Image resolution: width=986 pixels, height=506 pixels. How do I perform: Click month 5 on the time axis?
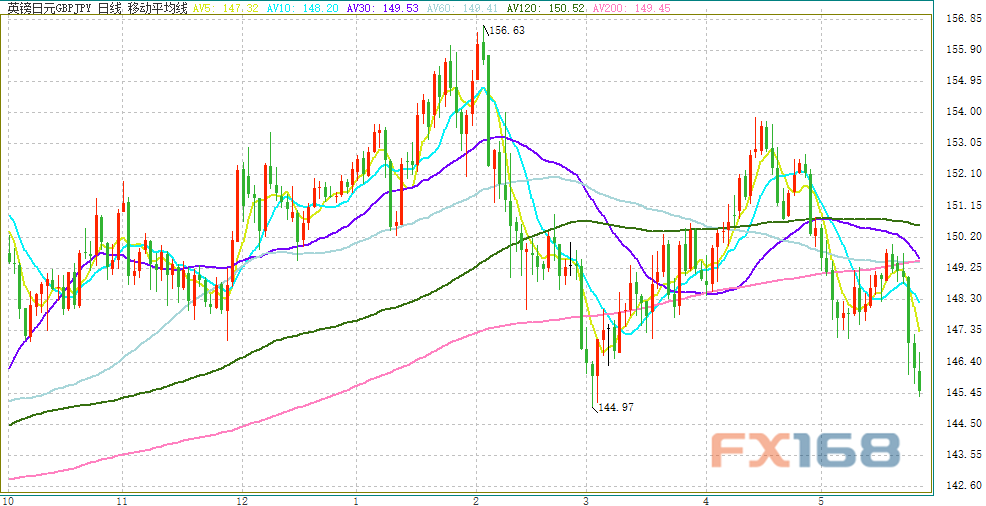click(x=820, y=498)
